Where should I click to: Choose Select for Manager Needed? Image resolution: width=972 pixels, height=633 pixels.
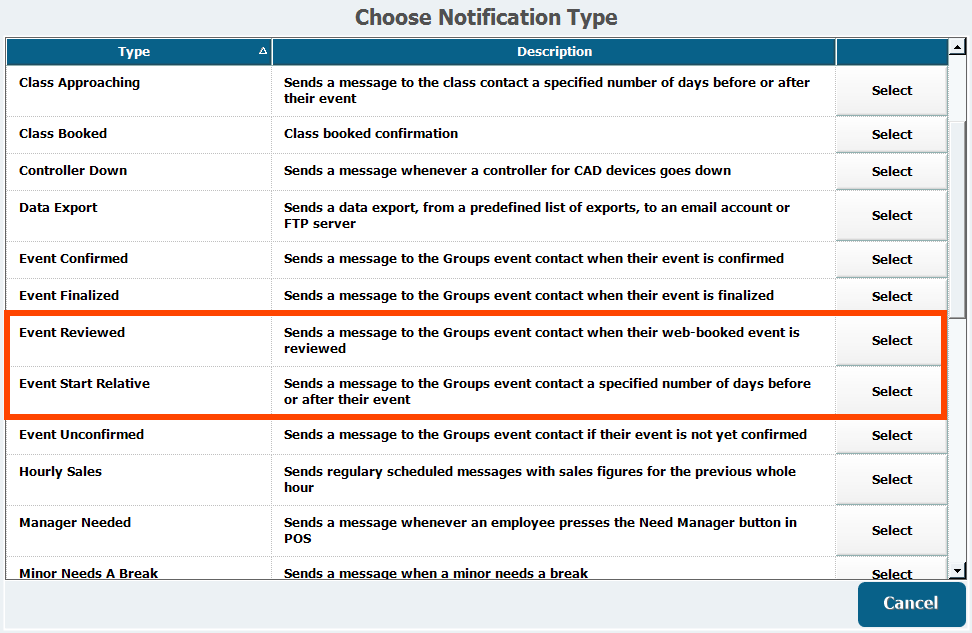(891, 530)
